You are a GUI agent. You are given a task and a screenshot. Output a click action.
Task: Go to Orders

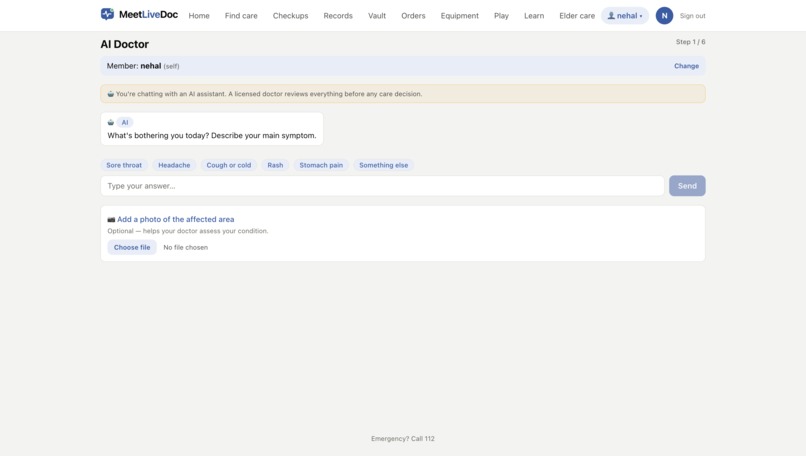coord(413,16)
